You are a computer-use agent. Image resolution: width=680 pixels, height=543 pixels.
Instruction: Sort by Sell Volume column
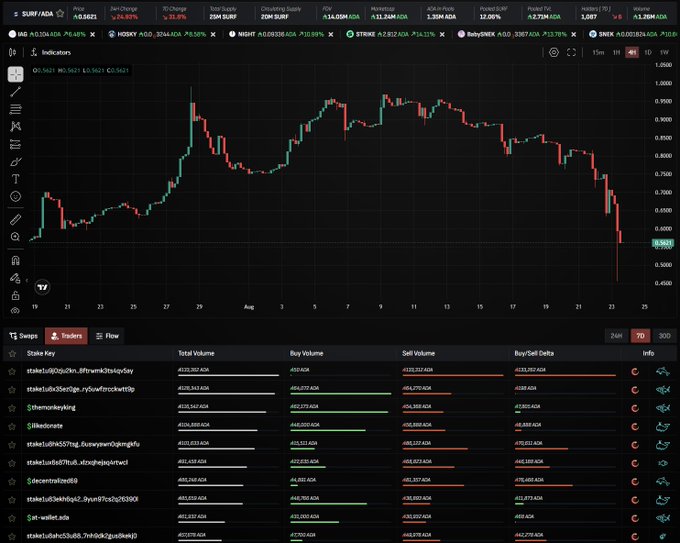click(418, 353)
